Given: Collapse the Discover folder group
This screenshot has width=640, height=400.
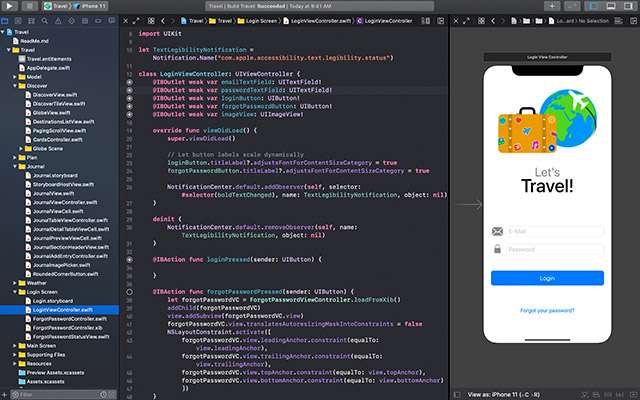Looking at the screenshot, I should 16,86.
